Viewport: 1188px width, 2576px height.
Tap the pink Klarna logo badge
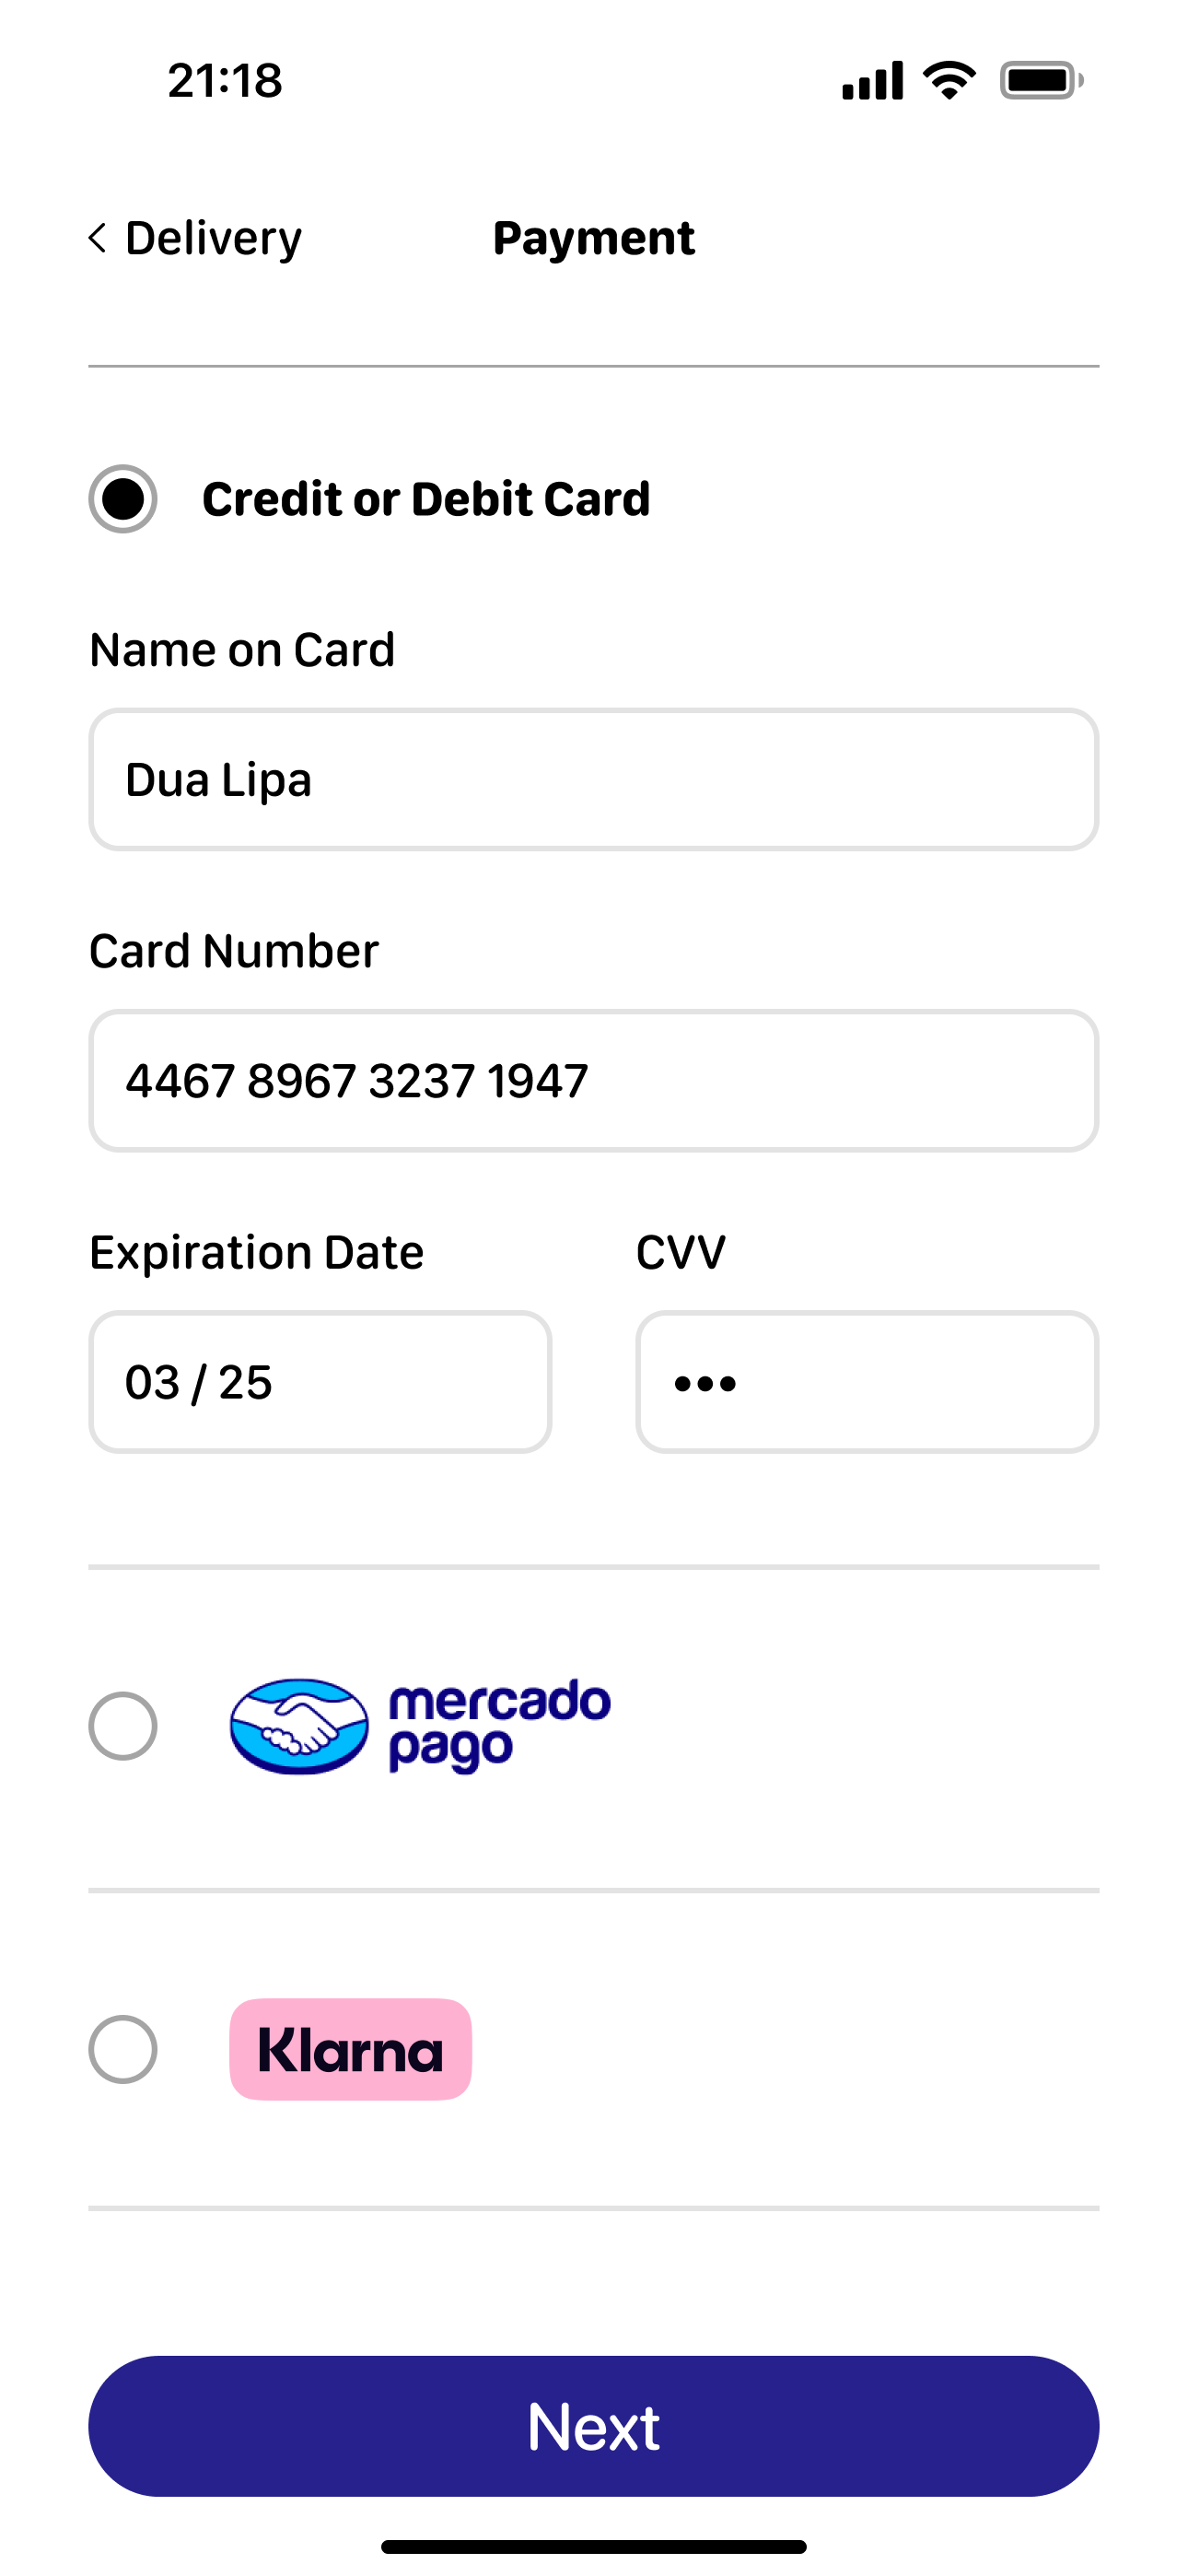pos(350,2049)
